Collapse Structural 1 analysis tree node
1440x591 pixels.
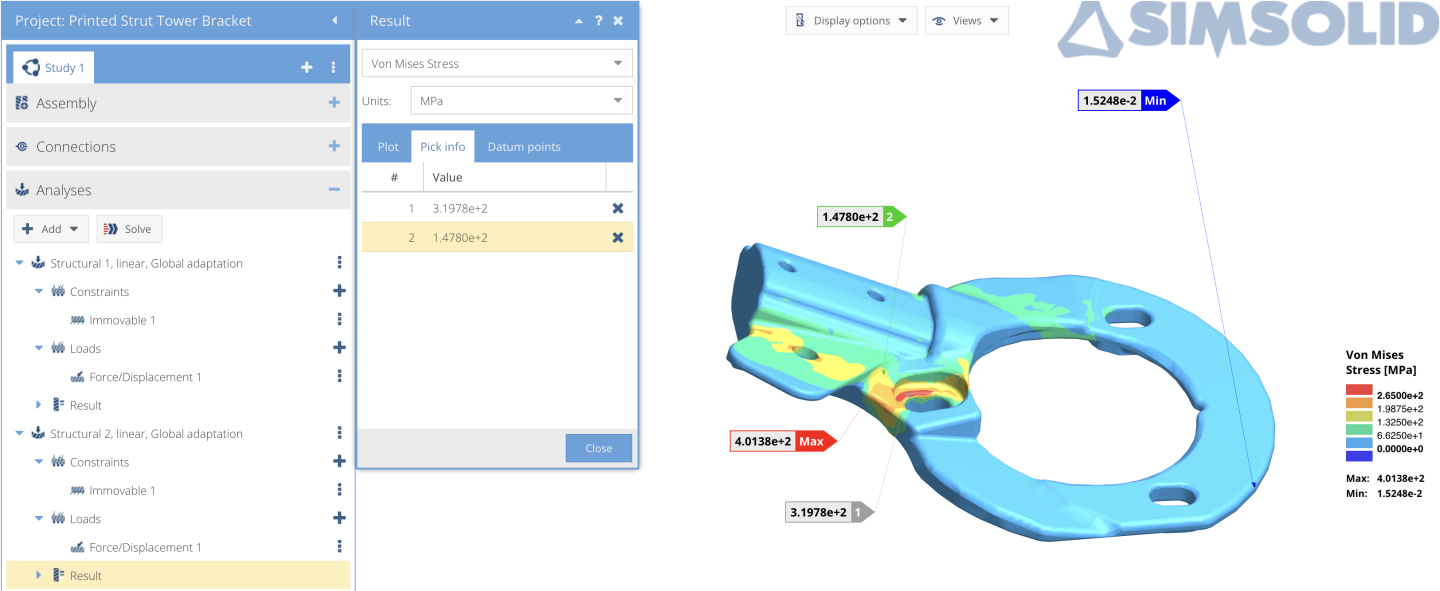[20, 263]
